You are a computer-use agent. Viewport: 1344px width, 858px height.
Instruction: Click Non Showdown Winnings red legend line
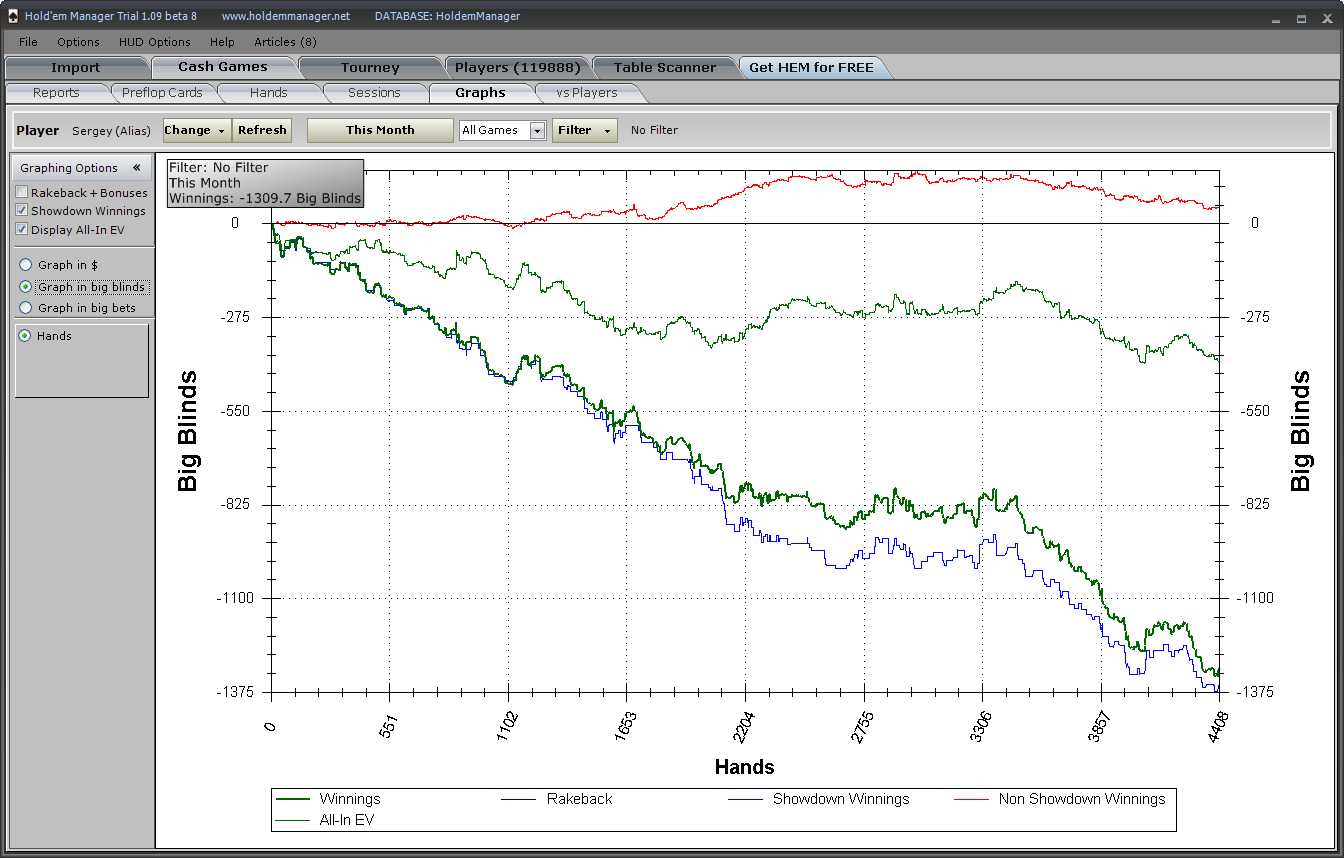972,799
